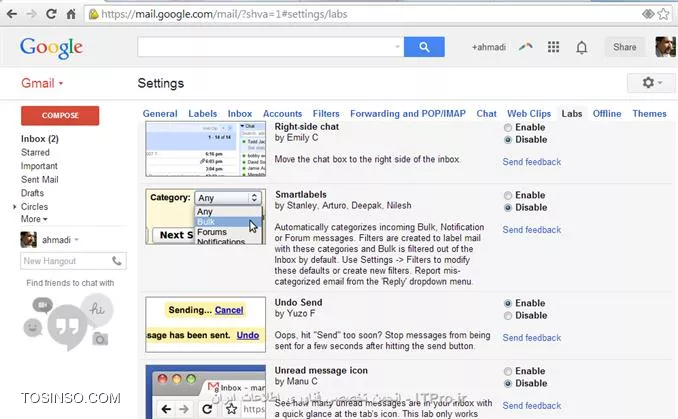Click the large quotes Hangouts bubble icon
The width and height of the screenshot is (678, 419).
click(x=67, y=326)
